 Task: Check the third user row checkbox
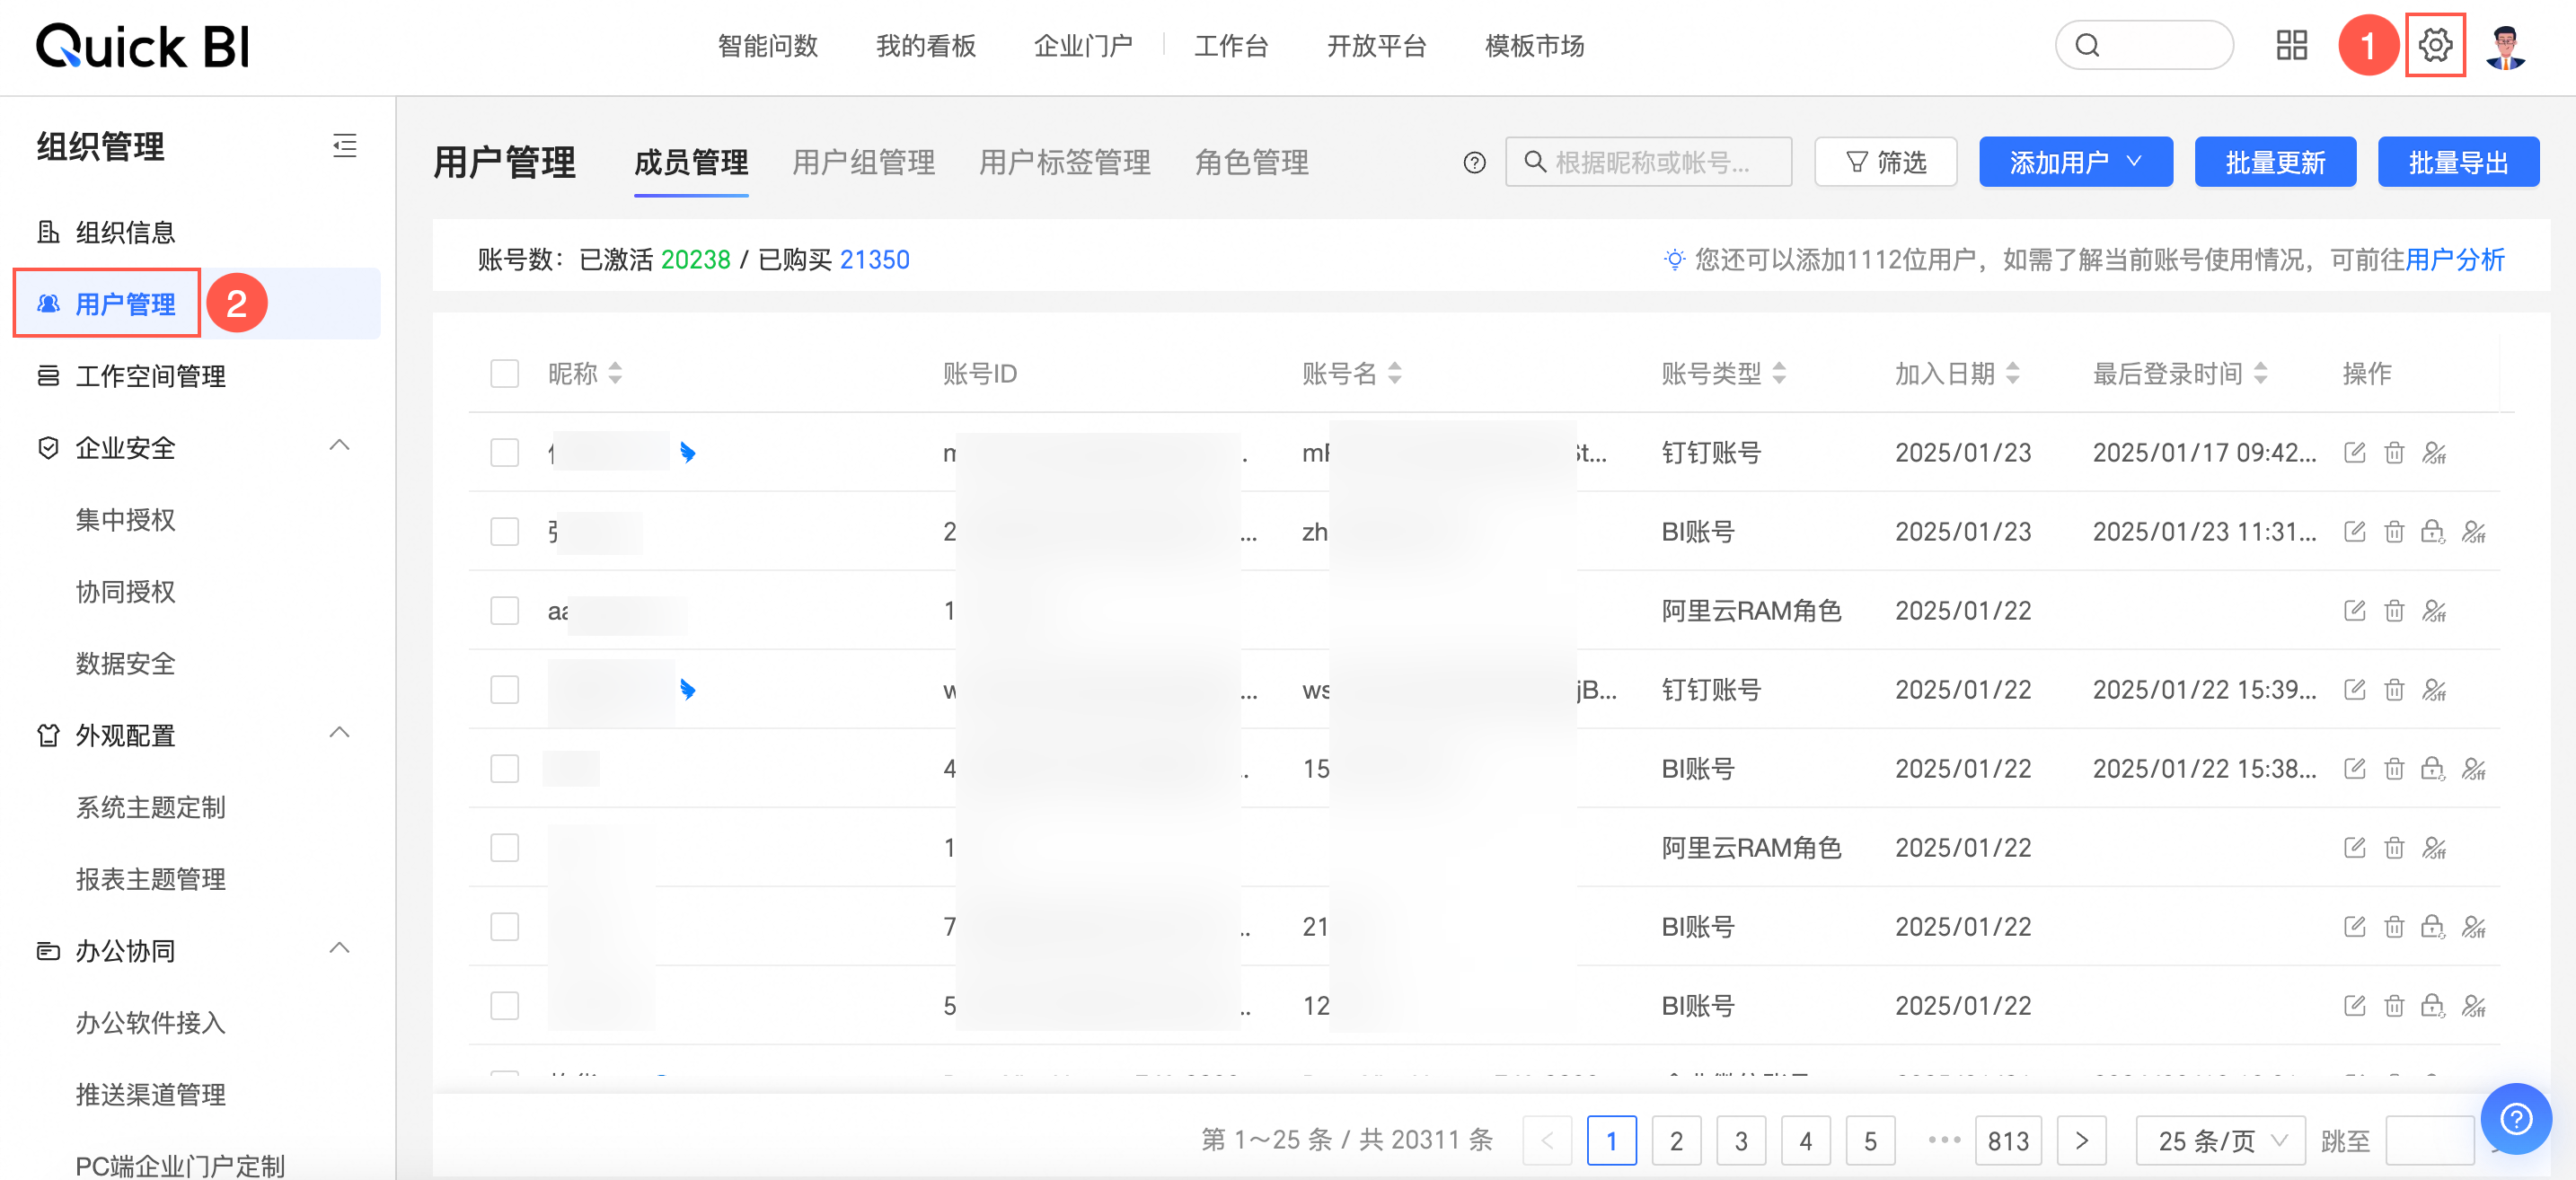505,611
